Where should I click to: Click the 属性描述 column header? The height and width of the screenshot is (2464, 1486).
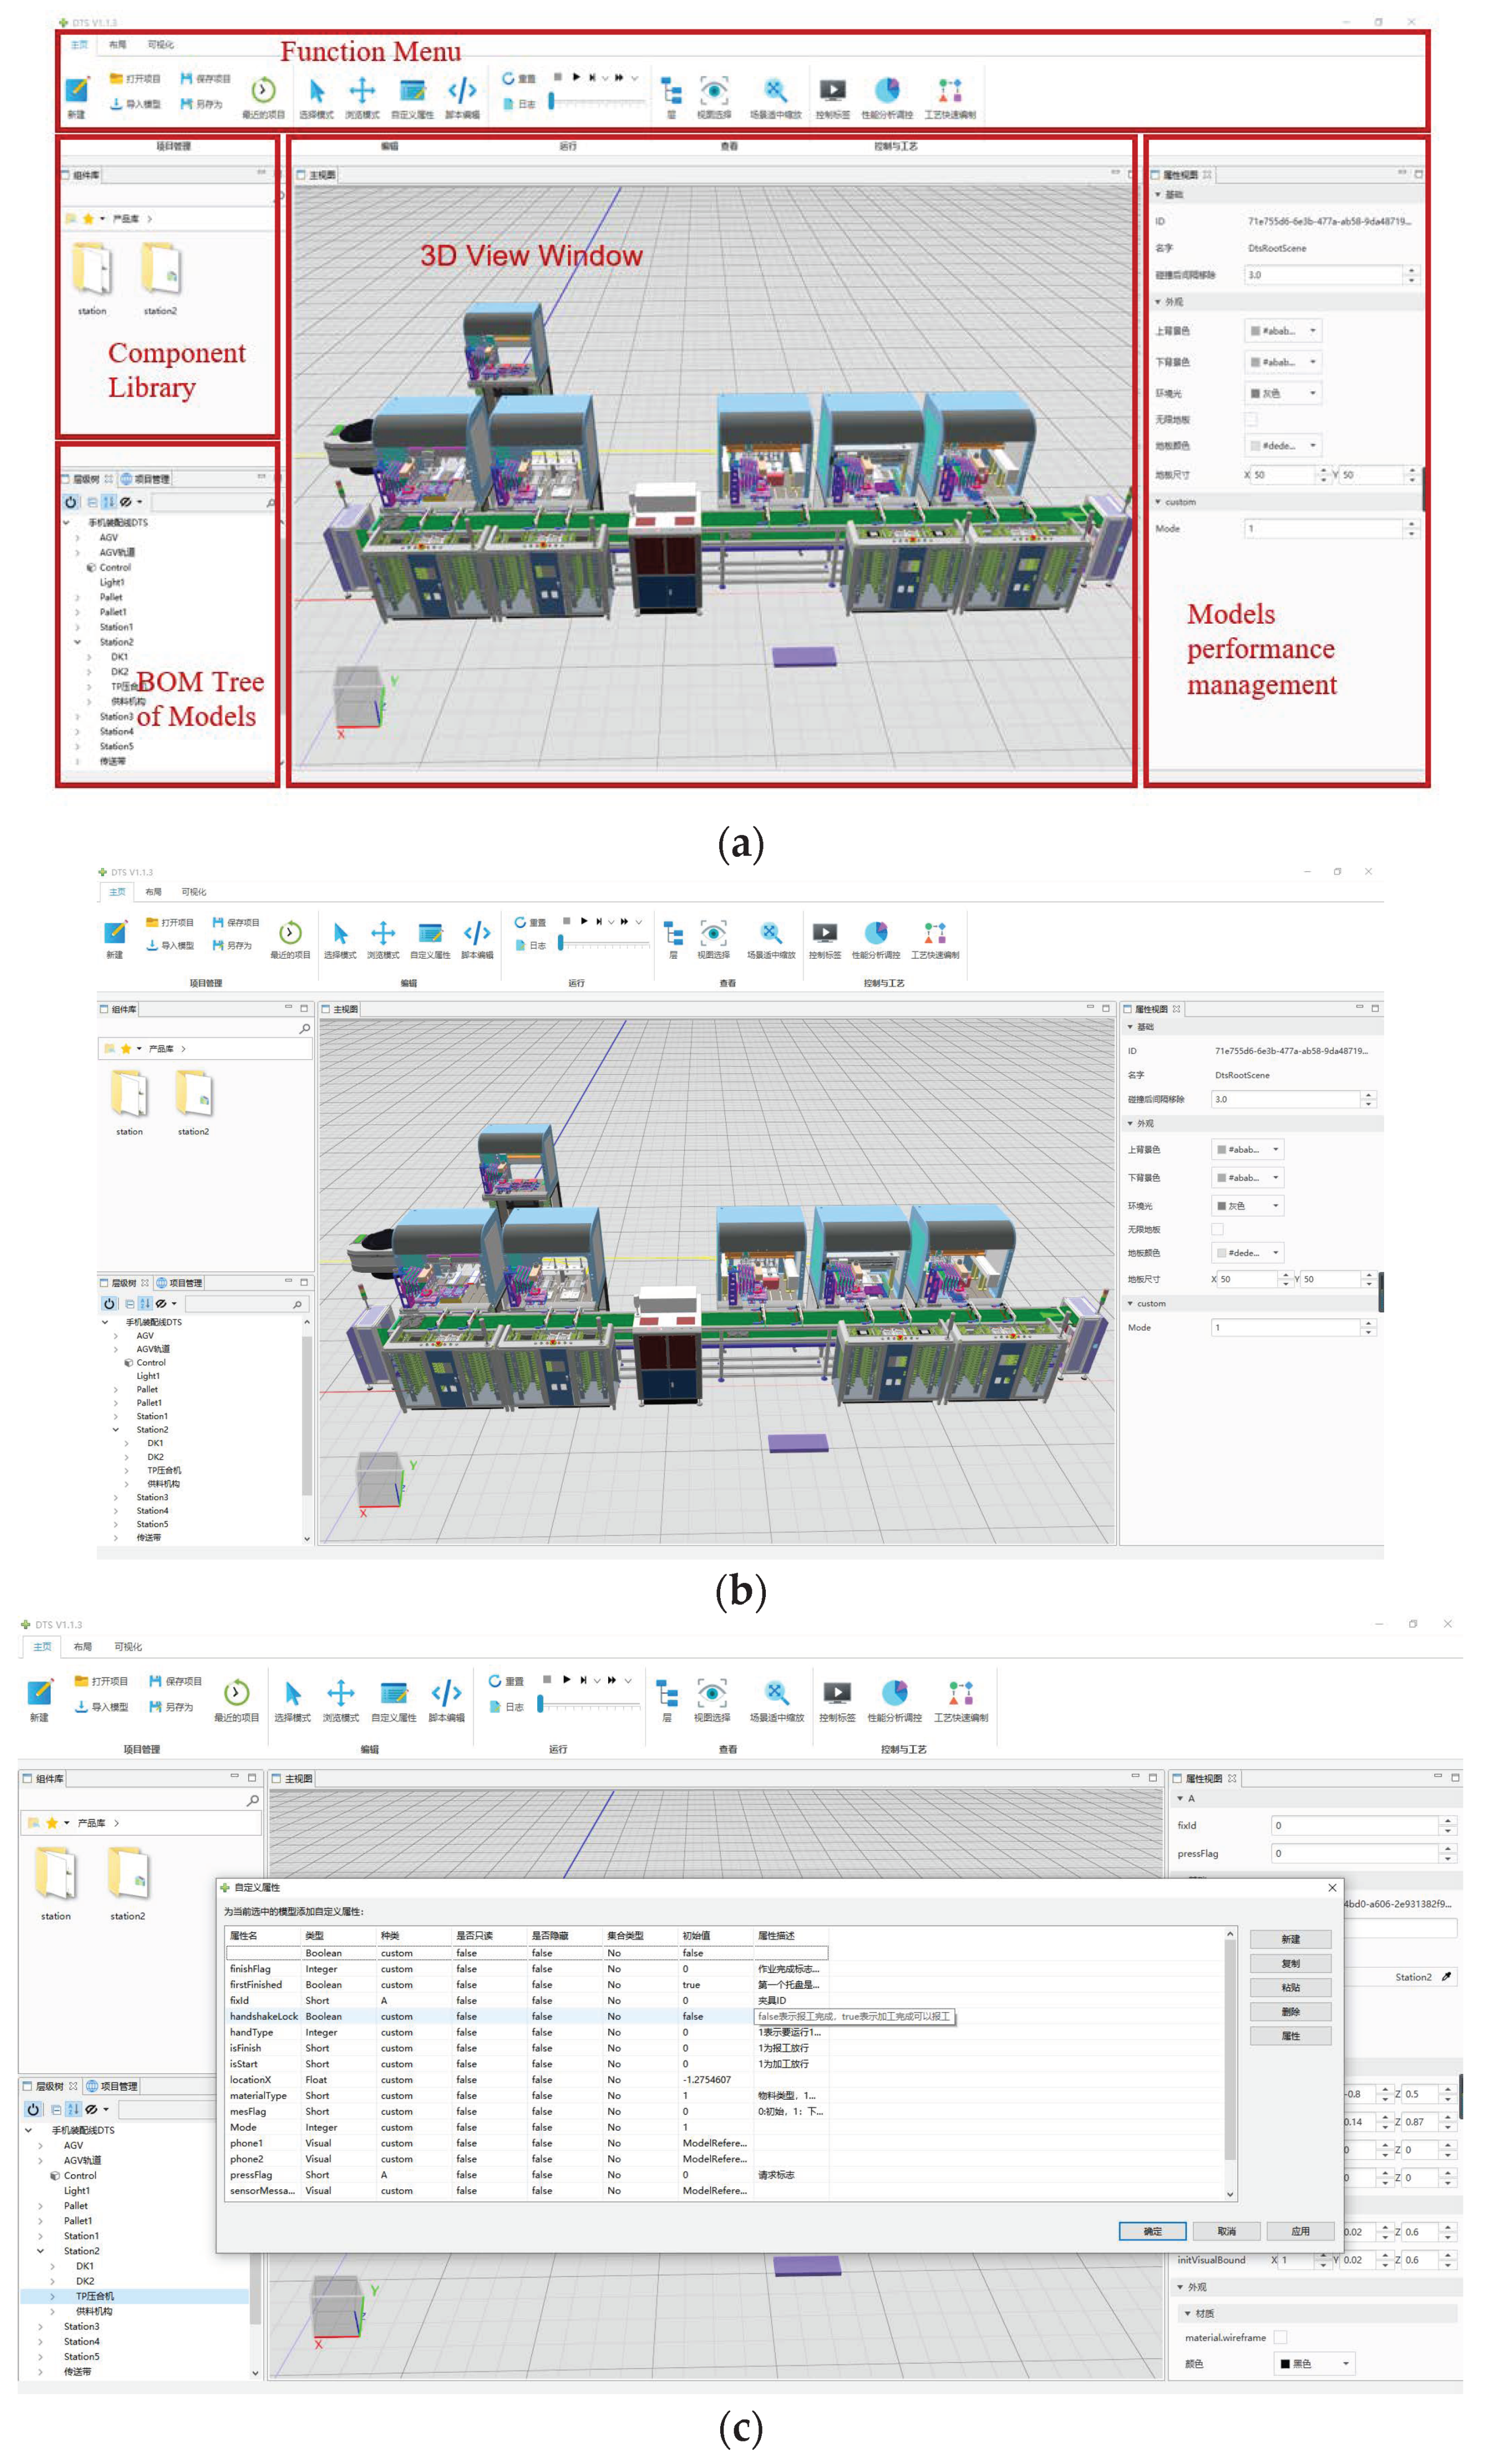point(776,1936)
